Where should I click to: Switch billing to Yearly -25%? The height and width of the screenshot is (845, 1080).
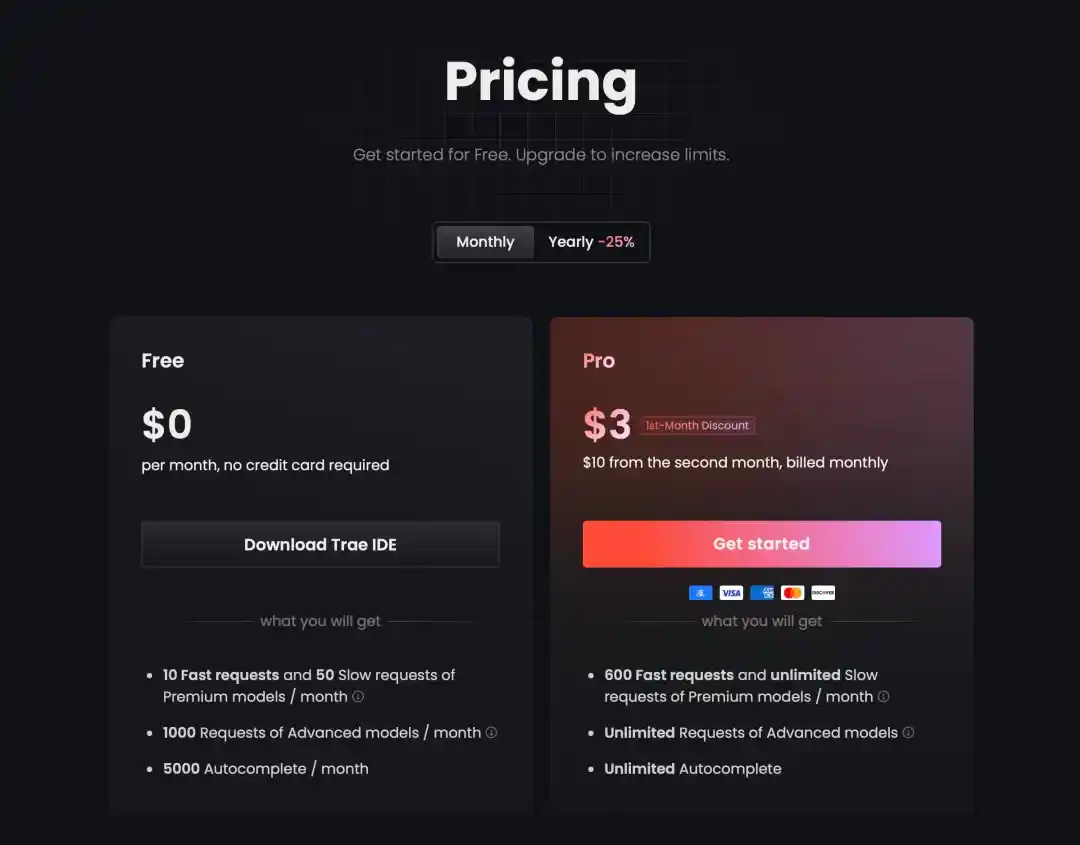tap(591, 242)
